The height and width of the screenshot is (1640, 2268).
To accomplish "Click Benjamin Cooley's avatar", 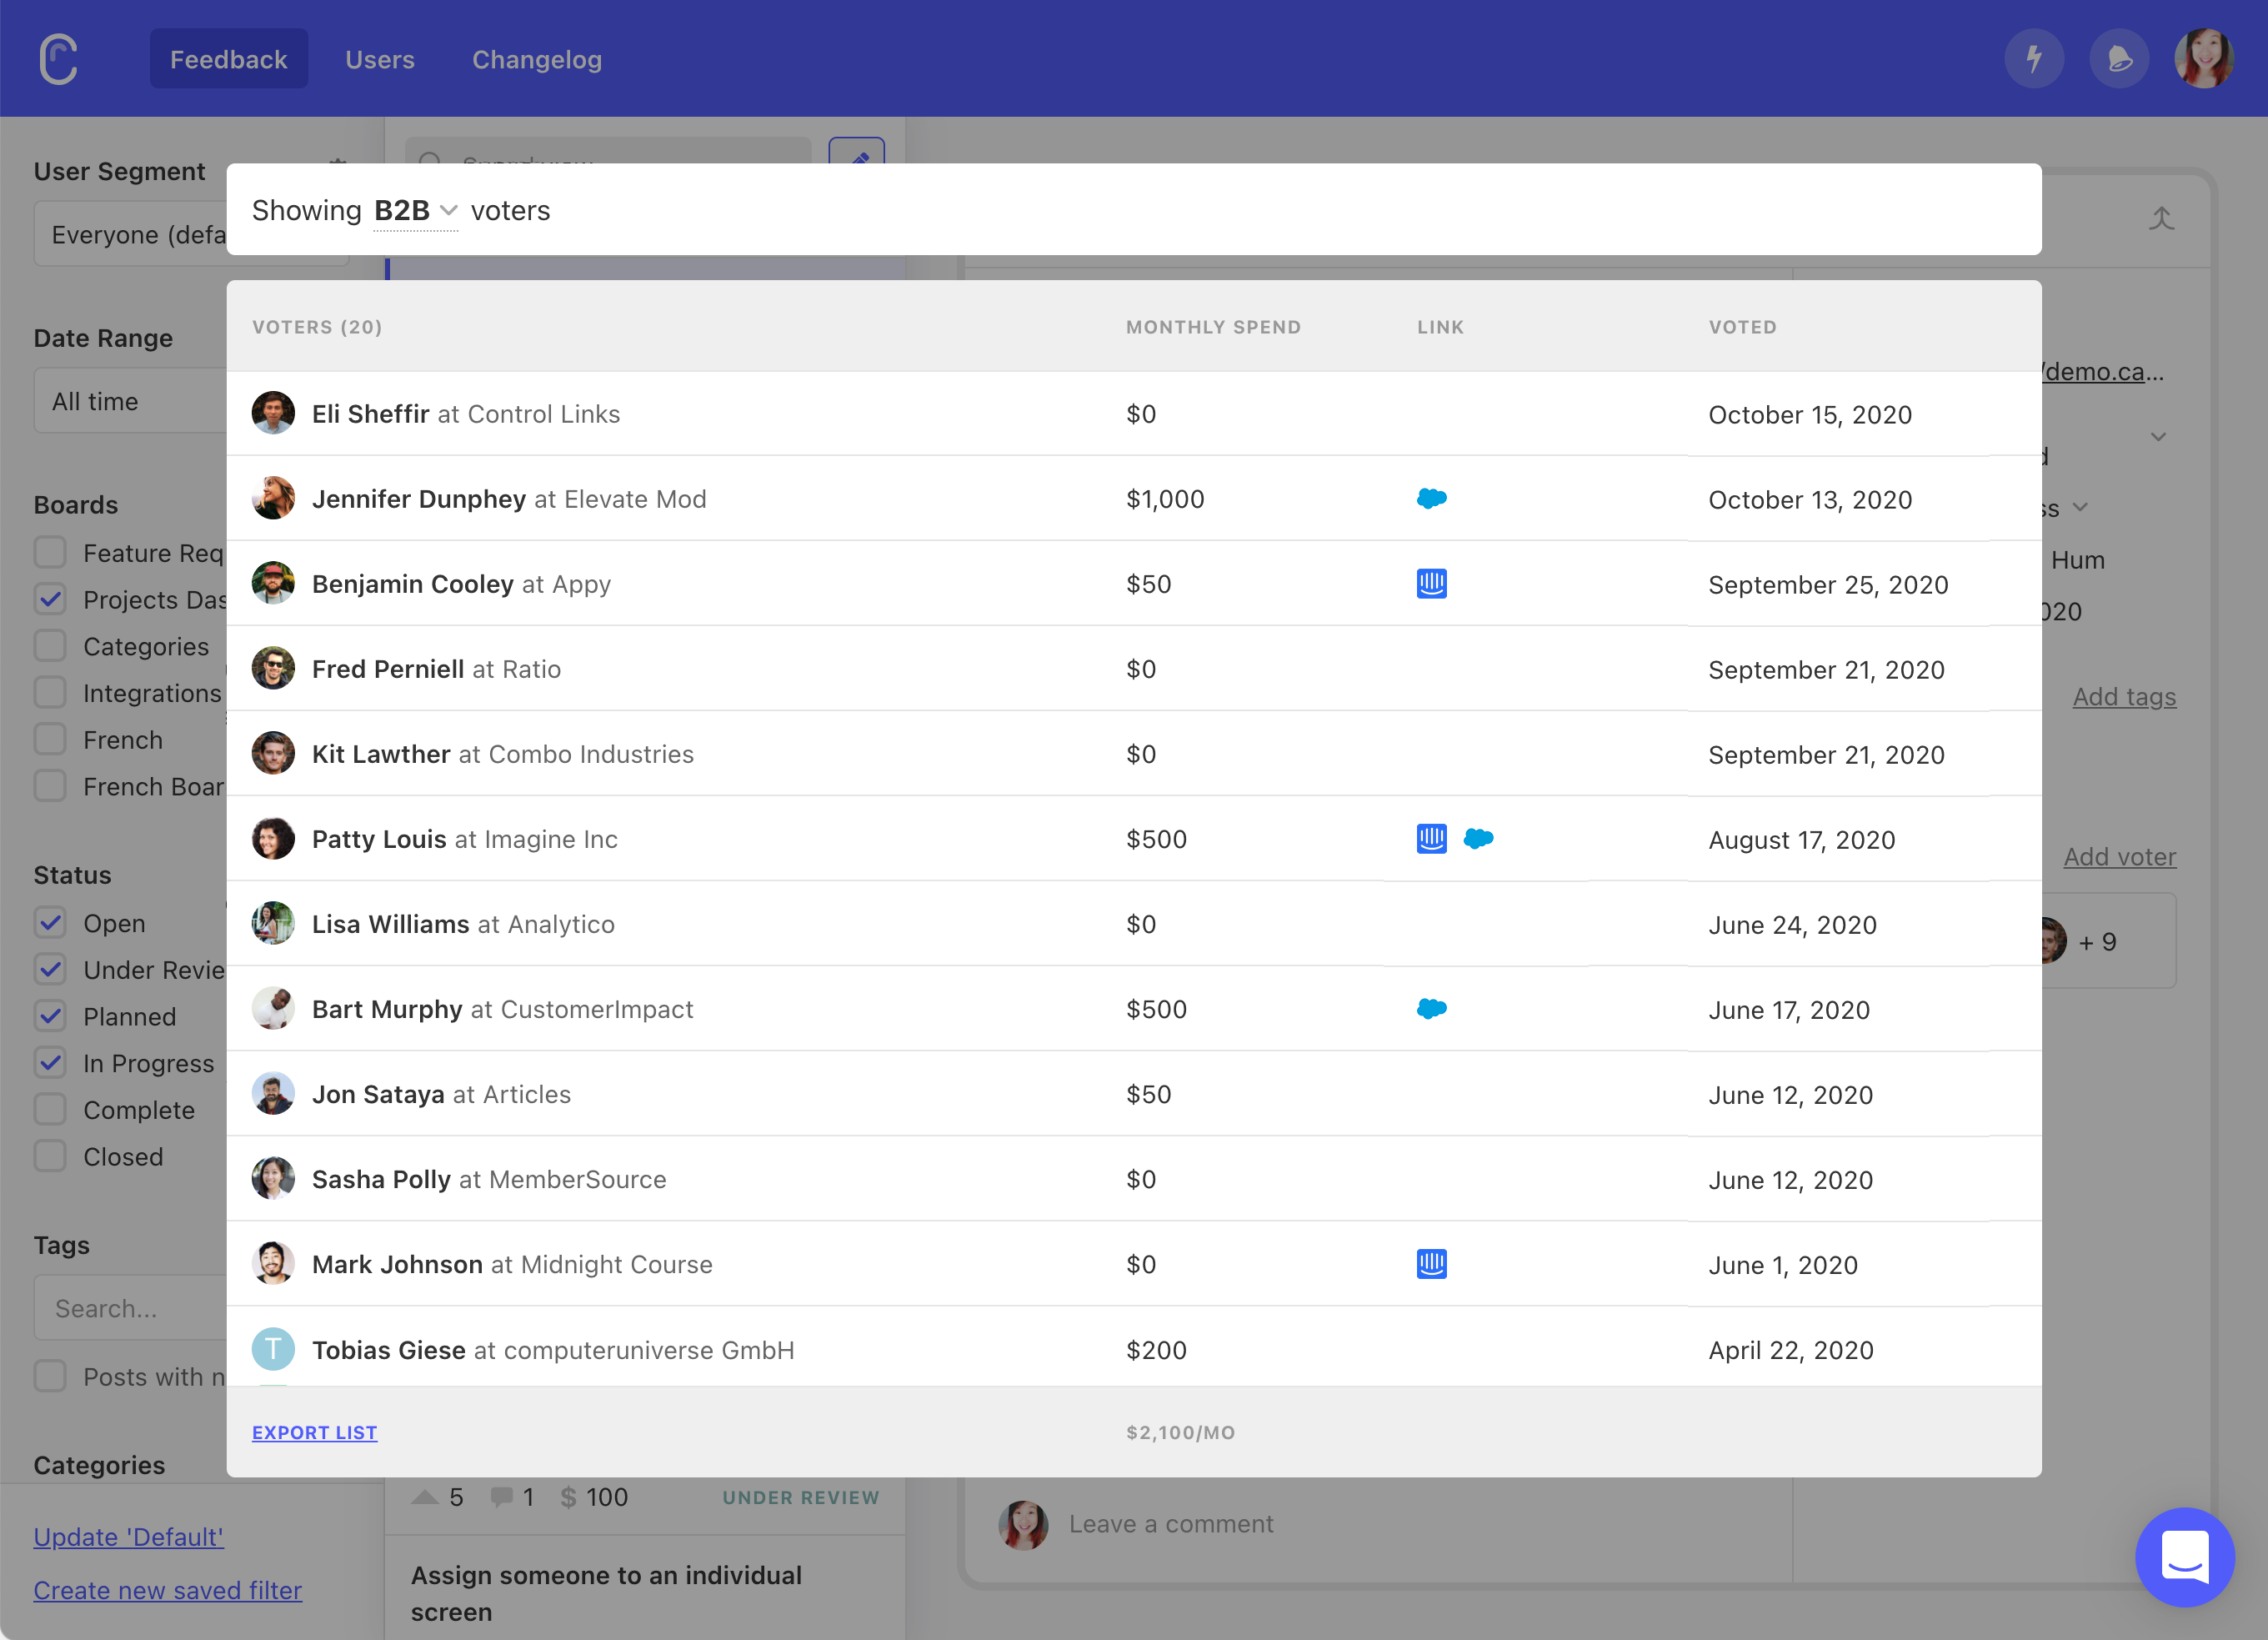I will [x=273, y=583].
